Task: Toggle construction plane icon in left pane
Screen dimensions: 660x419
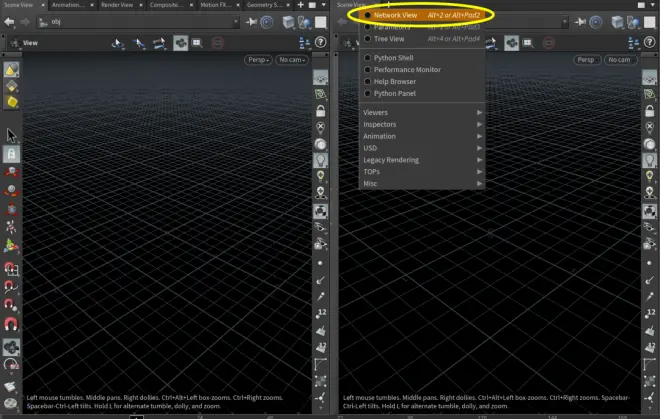Action: [321, 94]
